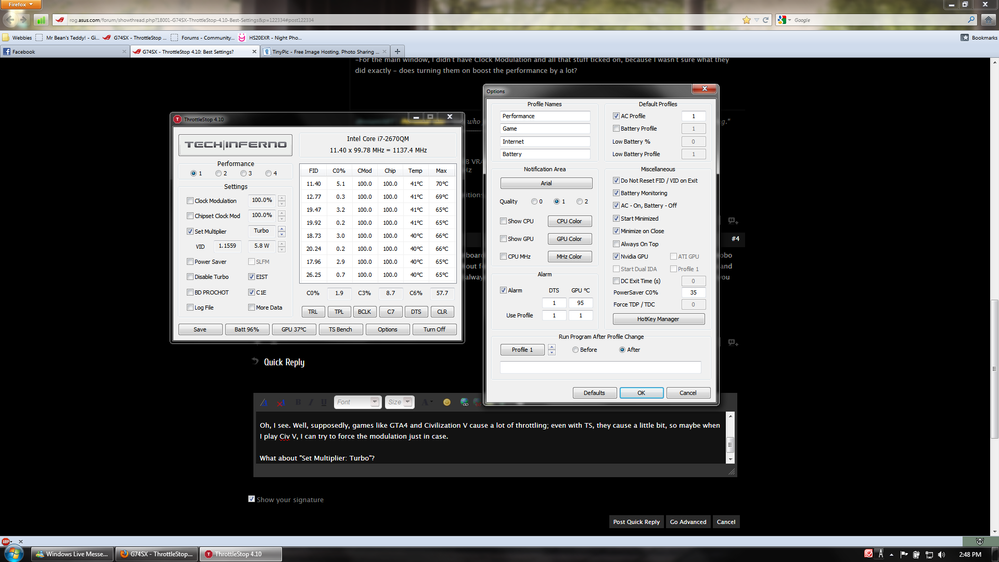Screen dimensions: 999x562
Task: Open the Bookmarks menu icon on right
Action: click(965, 38)
